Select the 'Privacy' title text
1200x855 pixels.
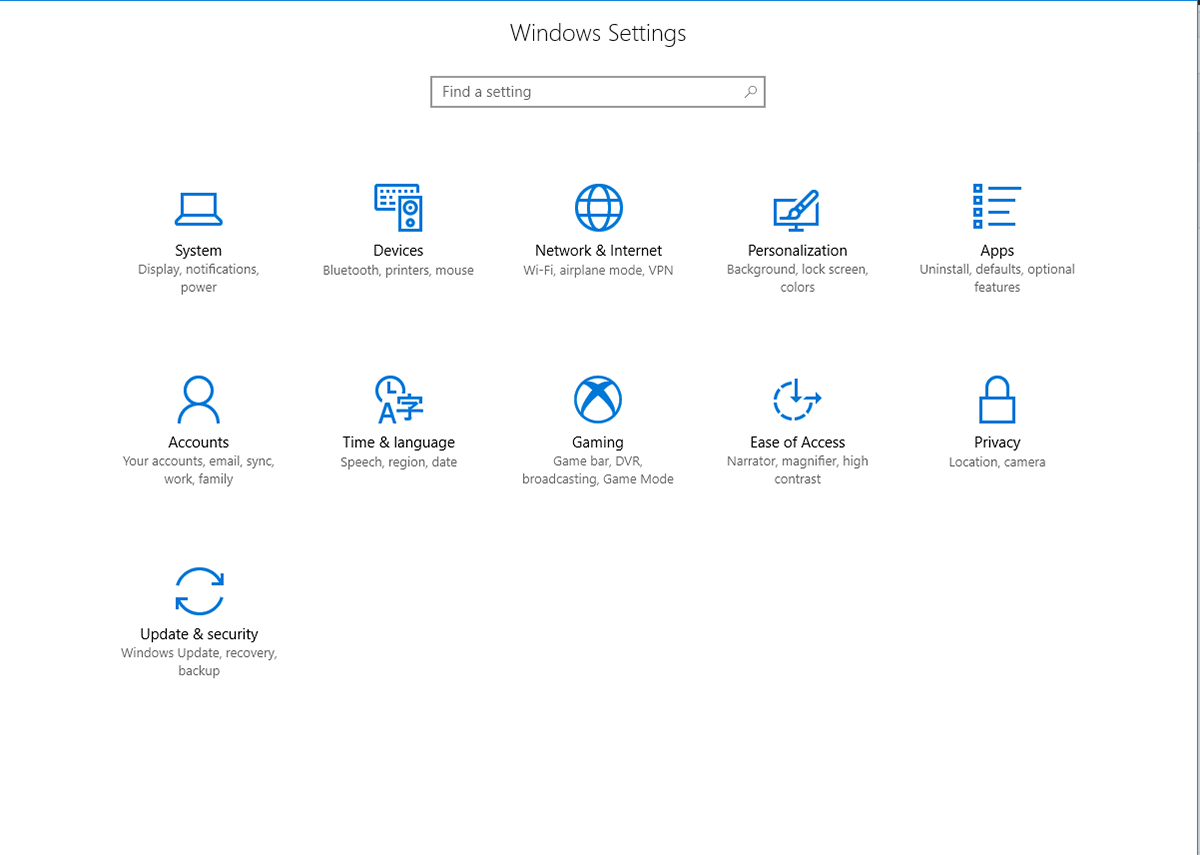point(997,442)
